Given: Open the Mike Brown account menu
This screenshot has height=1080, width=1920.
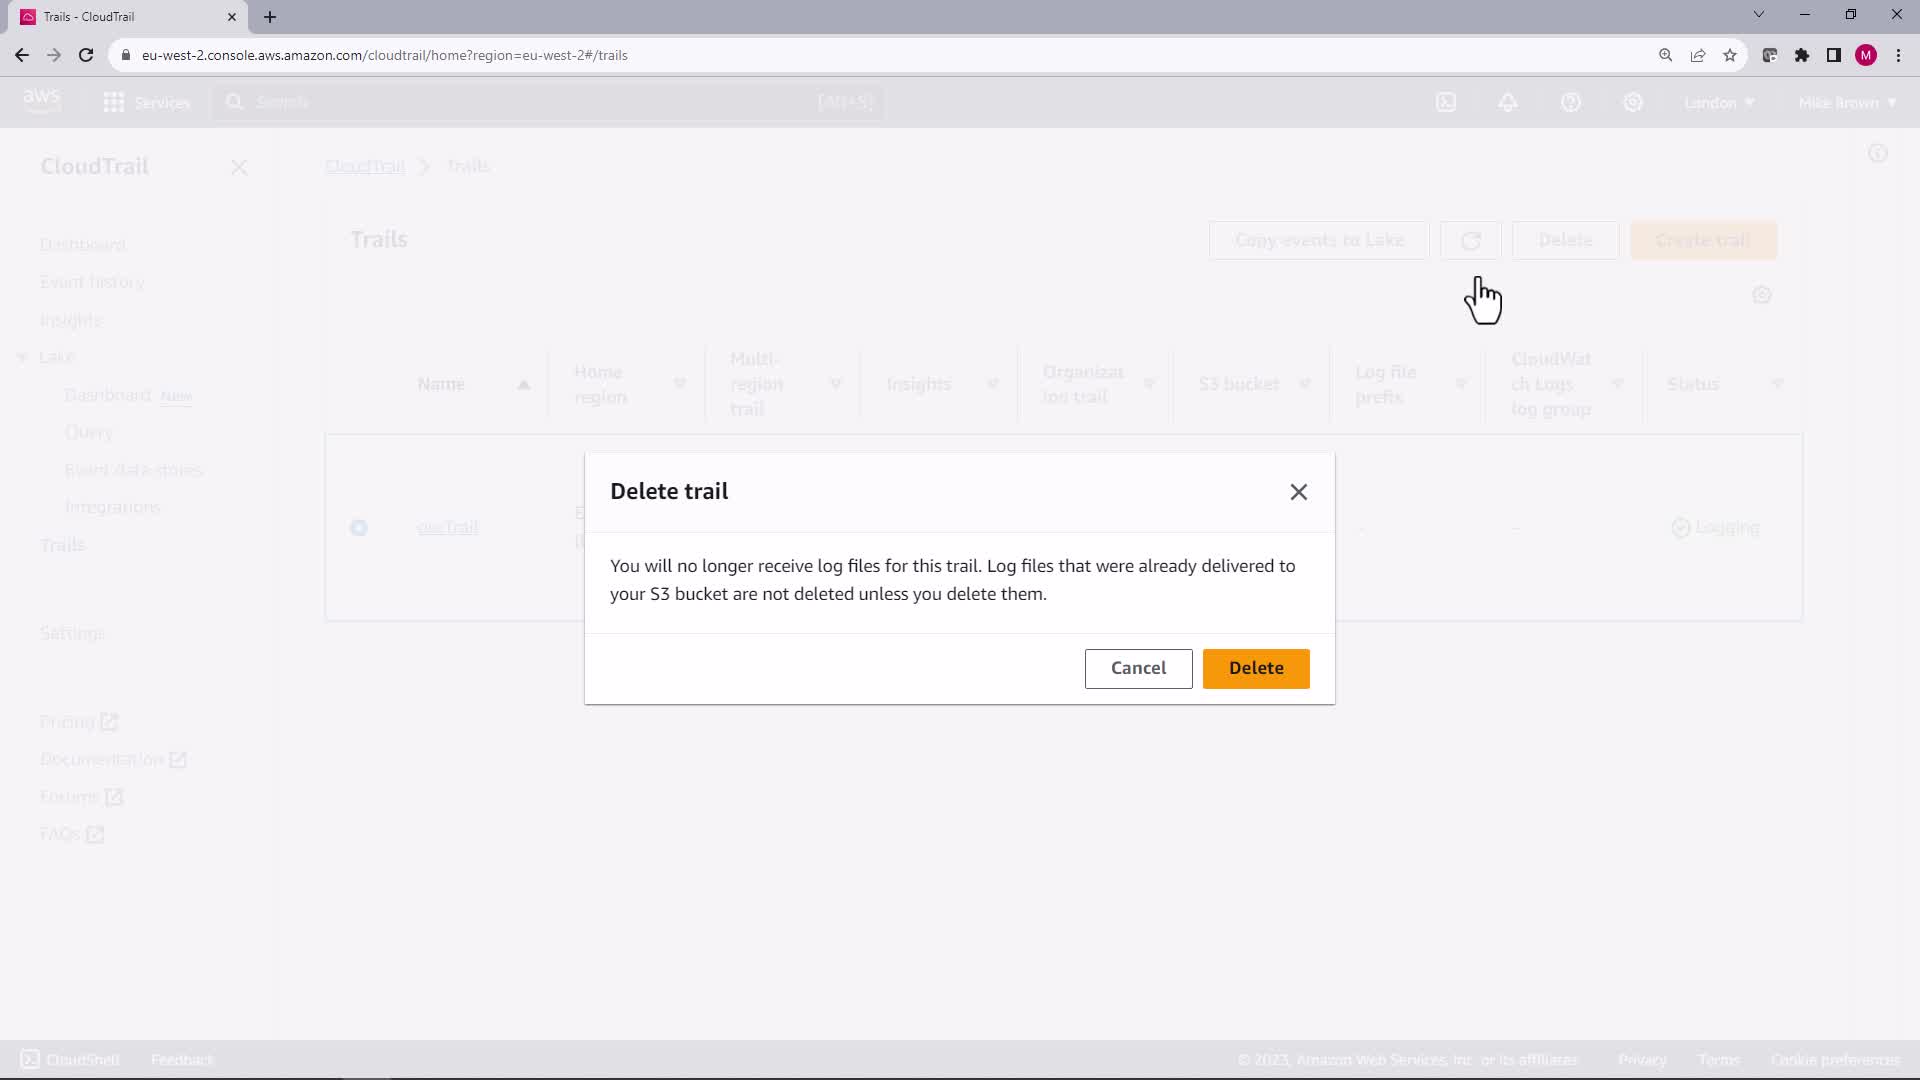Looking at the screenshot, I should [x=1846, y=103].
